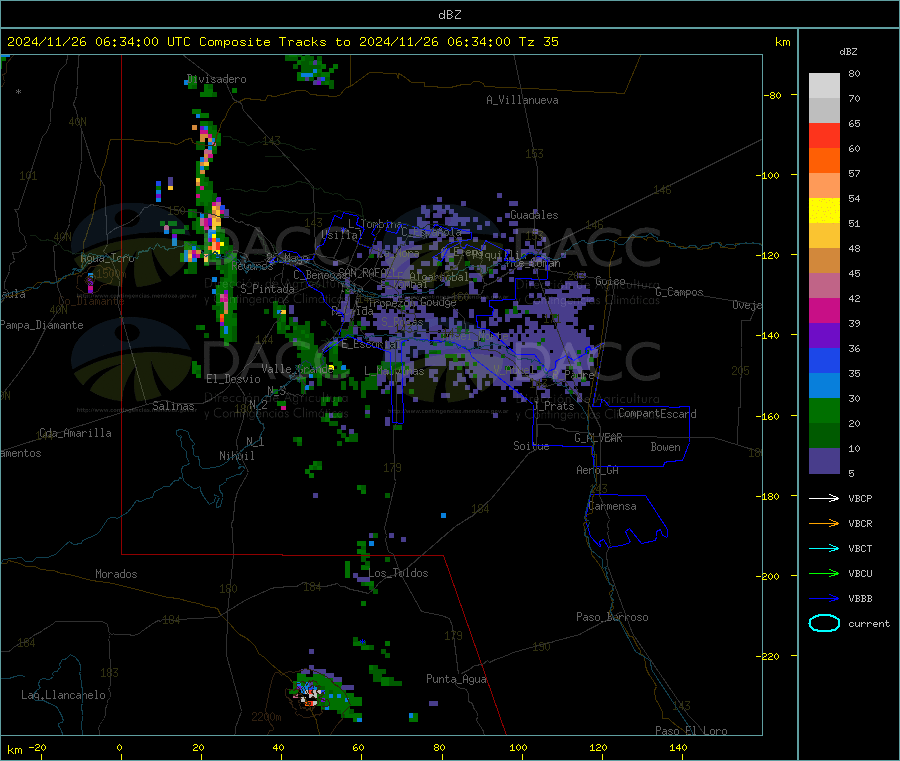Click the 'Paso_El_Loro' map label
The width and height of the screenshot is (900, 761).
click(x=691, y=731)
